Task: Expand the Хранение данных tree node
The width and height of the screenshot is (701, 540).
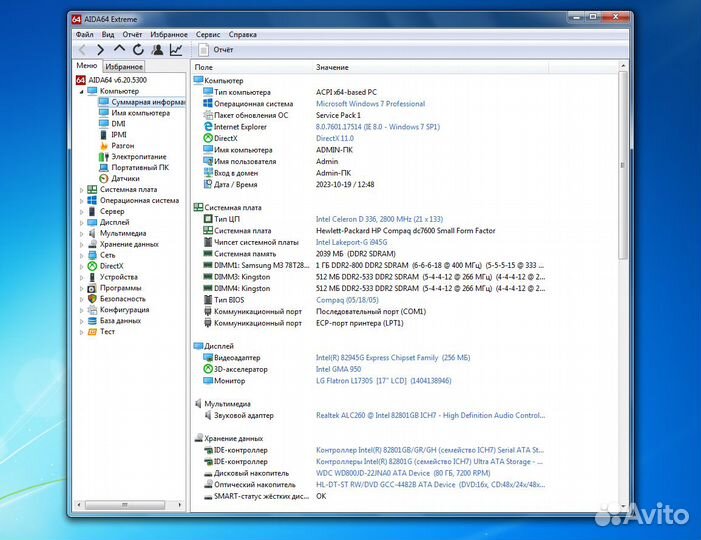Action: [x=81, y=245]
